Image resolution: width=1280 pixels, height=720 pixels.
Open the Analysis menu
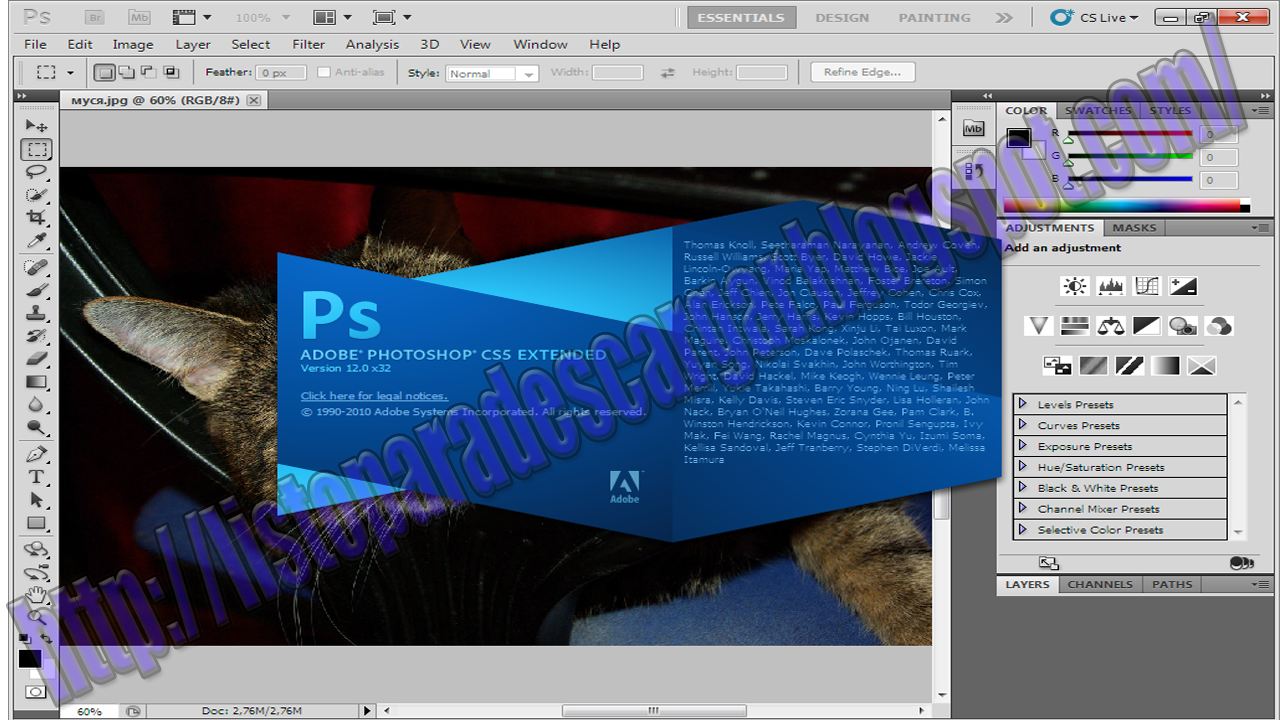click(x=372, y=44)
